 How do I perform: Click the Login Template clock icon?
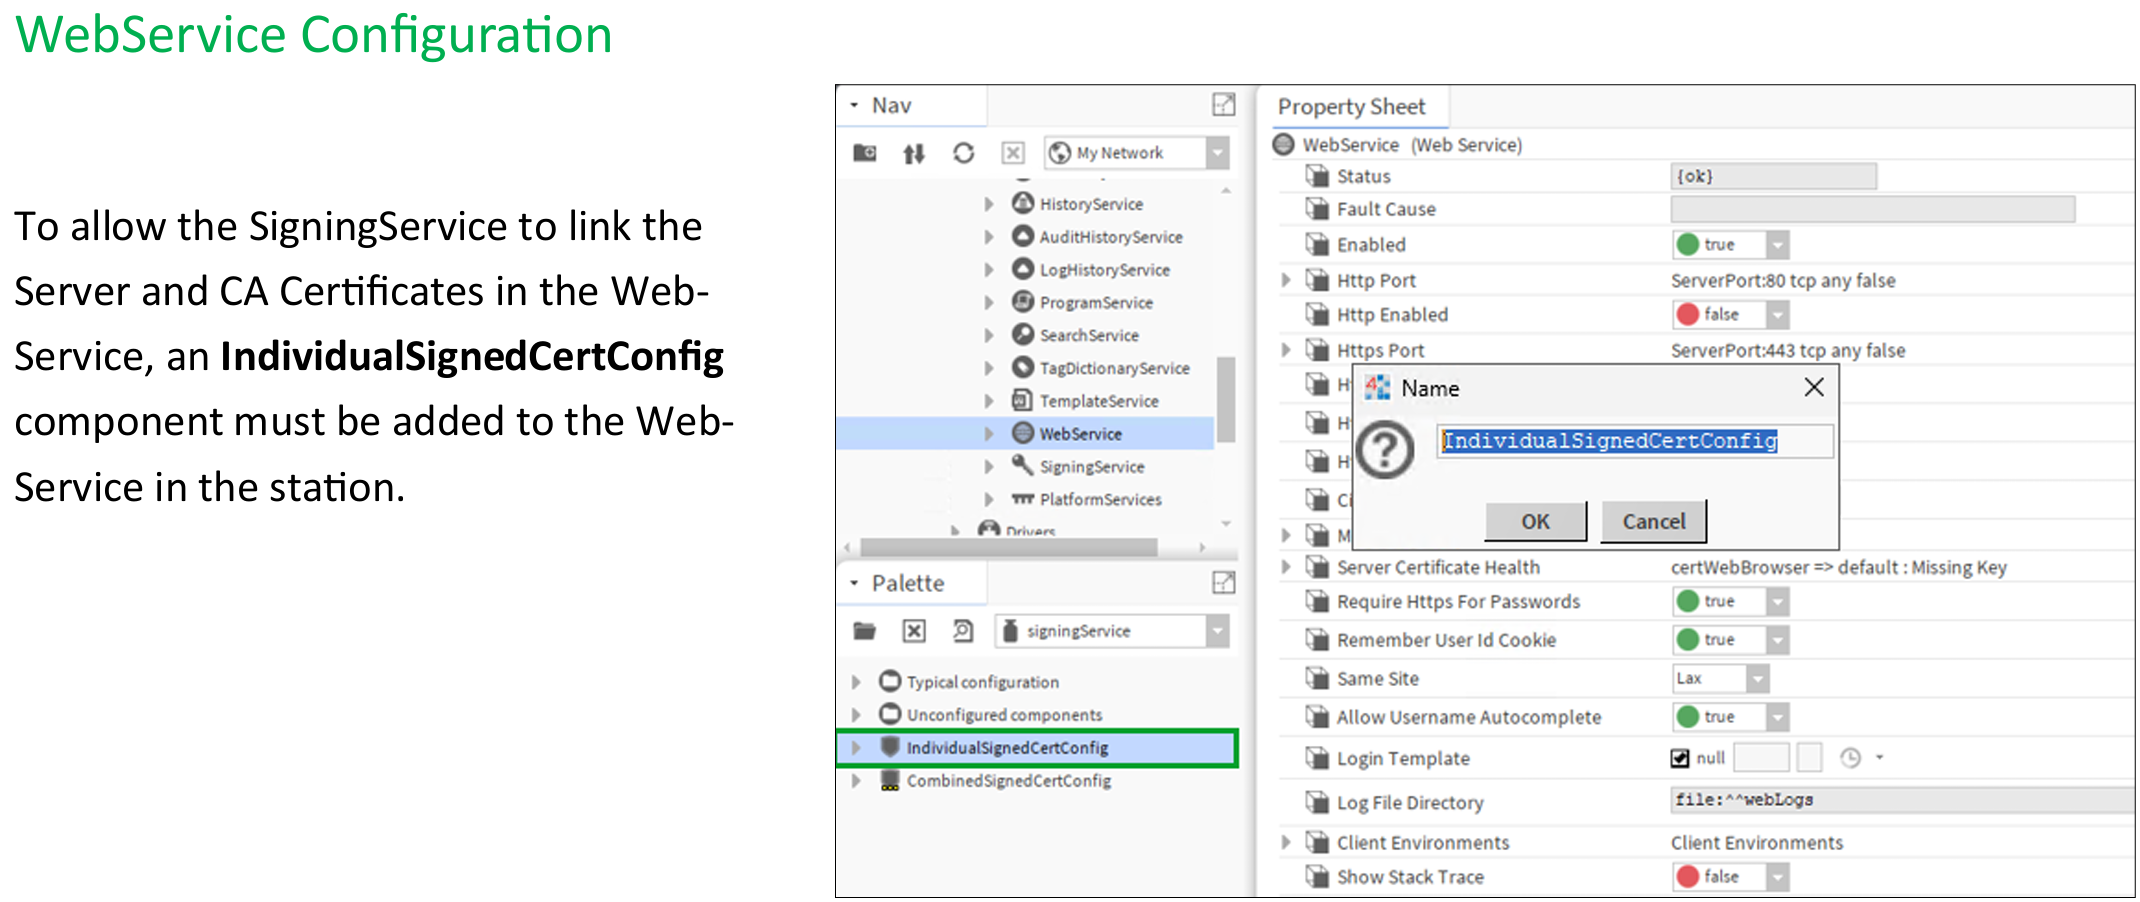[x=1851, y=758]
